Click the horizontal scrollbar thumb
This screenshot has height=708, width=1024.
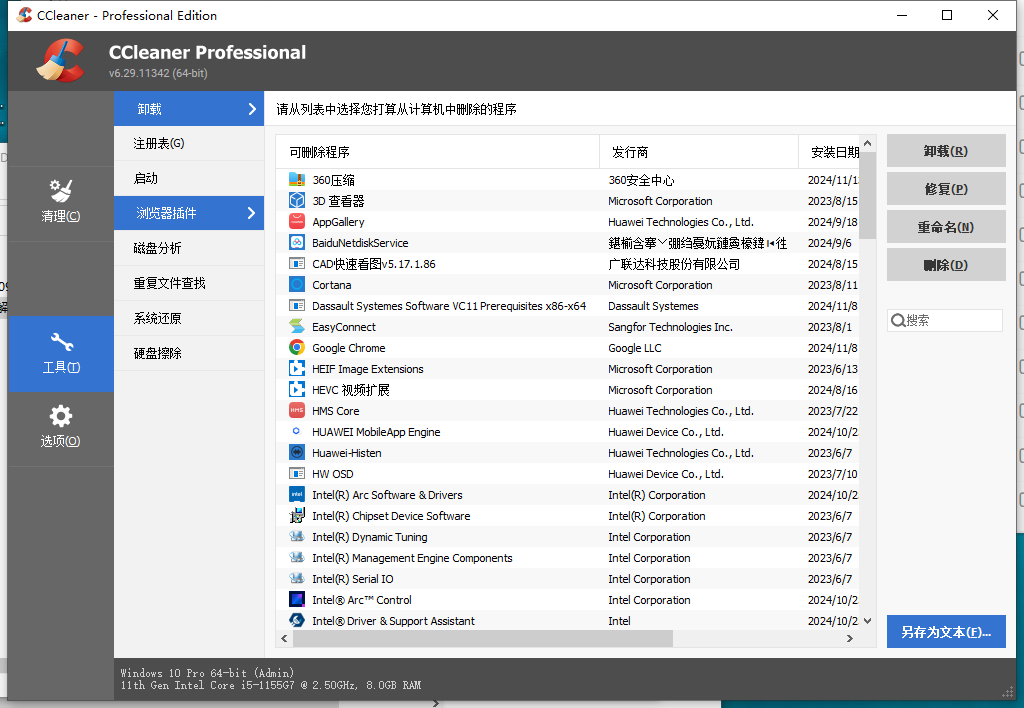(x=483, y=638)
